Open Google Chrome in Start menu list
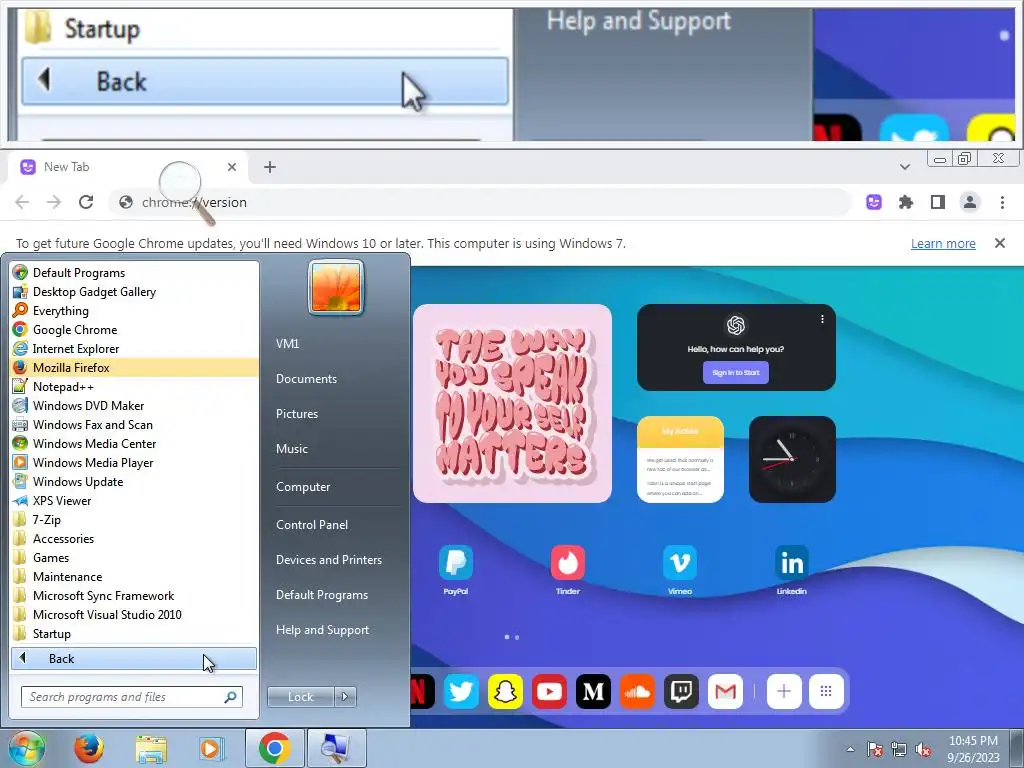The height and width of the screenshot is (768, 1024). (x=135, y=330)
